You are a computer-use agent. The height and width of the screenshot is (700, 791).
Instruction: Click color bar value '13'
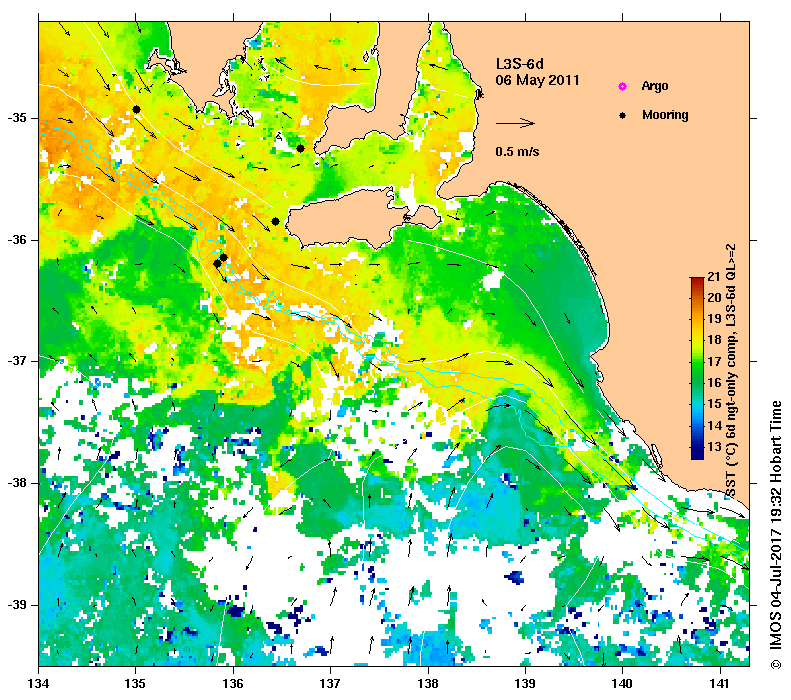[714, 447]
